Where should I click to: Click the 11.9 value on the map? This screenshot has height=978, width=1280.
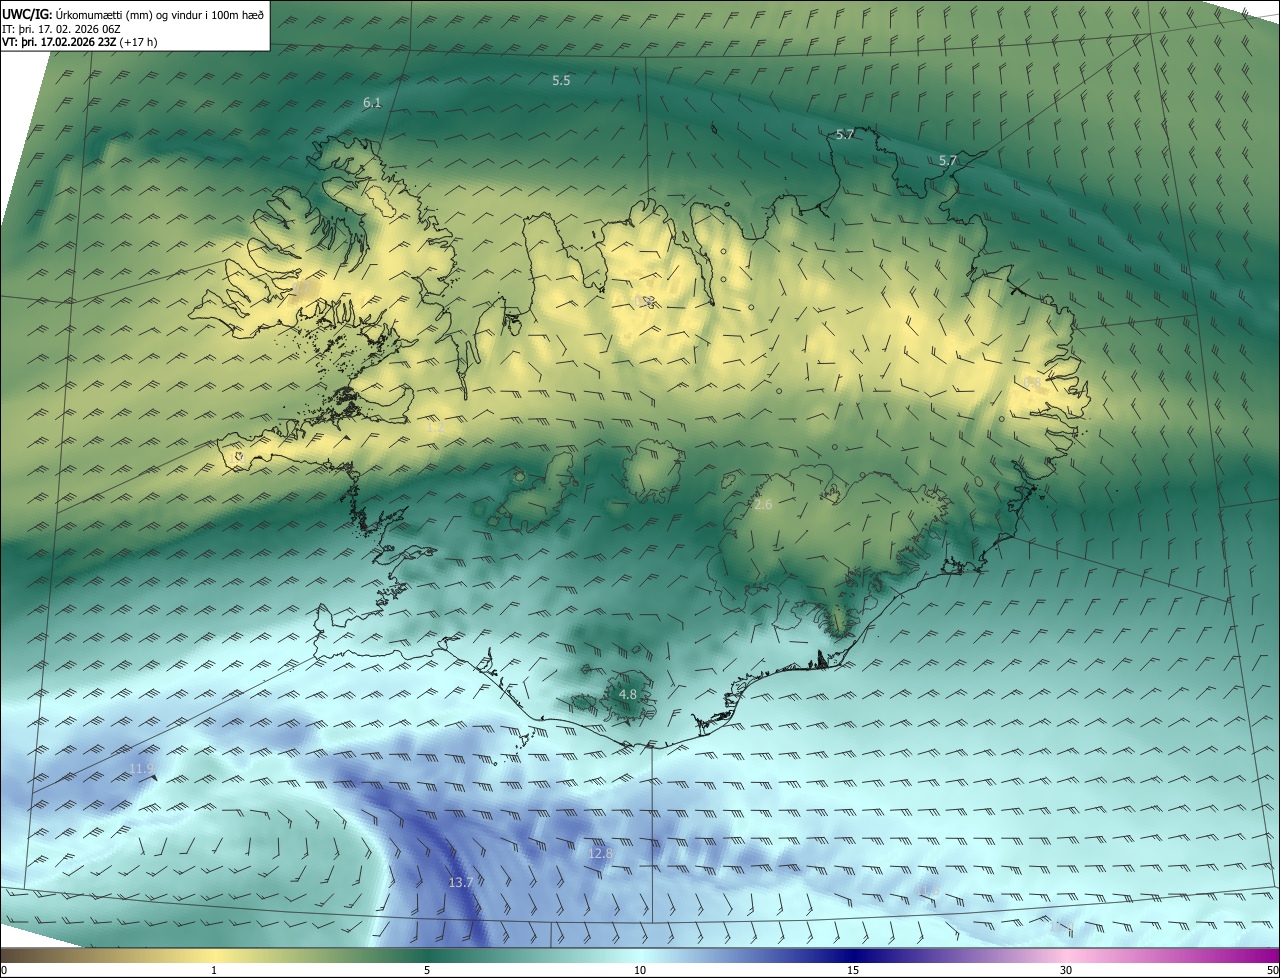(x=142, y=768)
